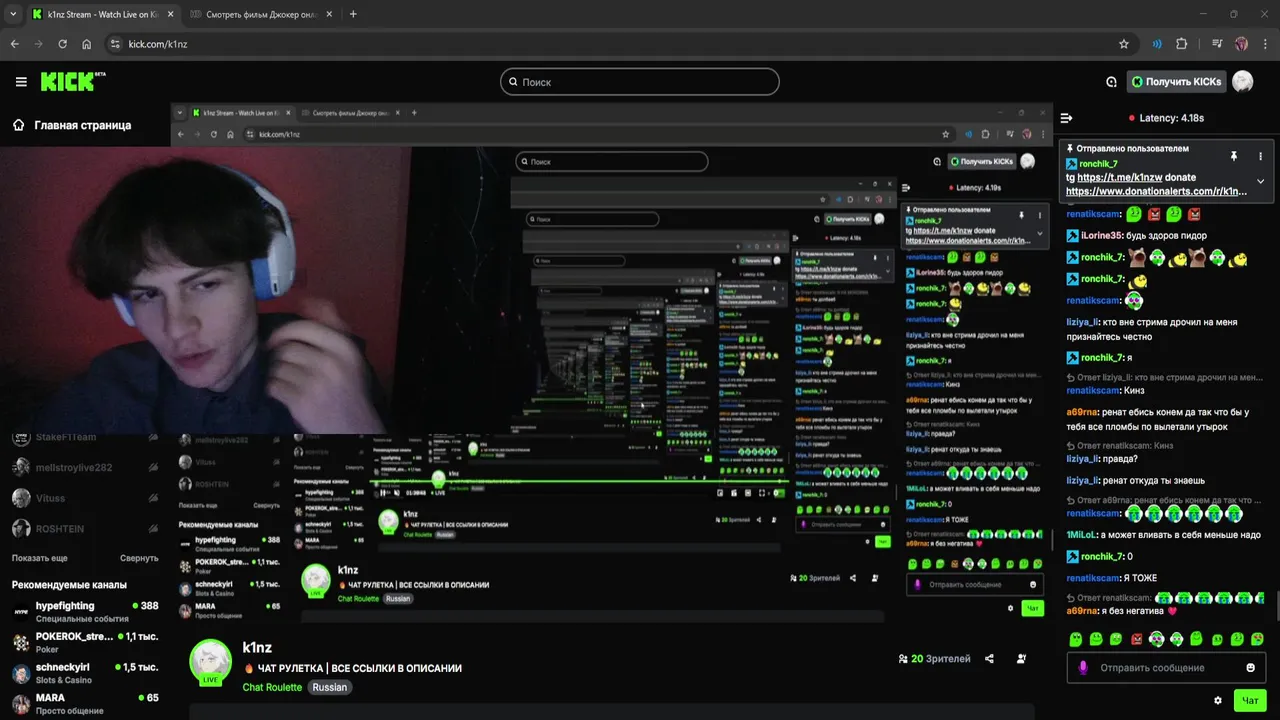Click the Поиск search field
The width and height of the screenshot is (1280, 720).
640,82
